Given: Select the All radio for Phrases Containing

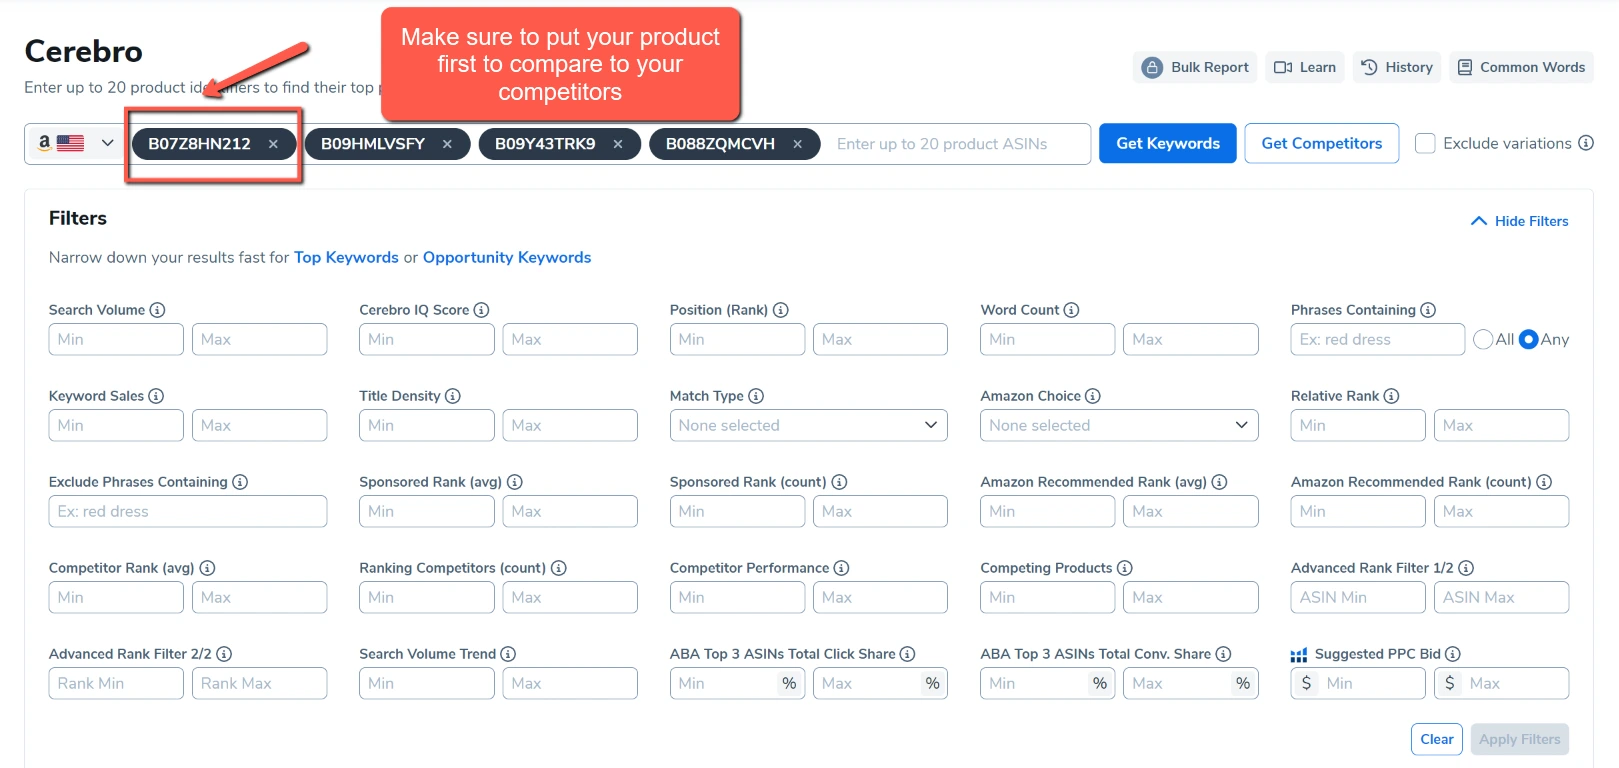Looking at the screenshot, I should tap(1483, 340).
